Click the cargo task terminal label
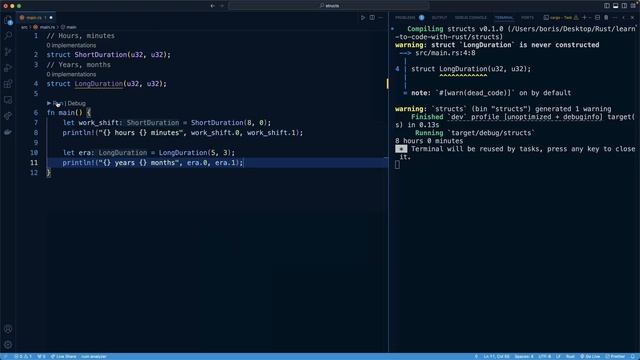The image size is (640, 360). pyautogui.click(x=561, y=18)
